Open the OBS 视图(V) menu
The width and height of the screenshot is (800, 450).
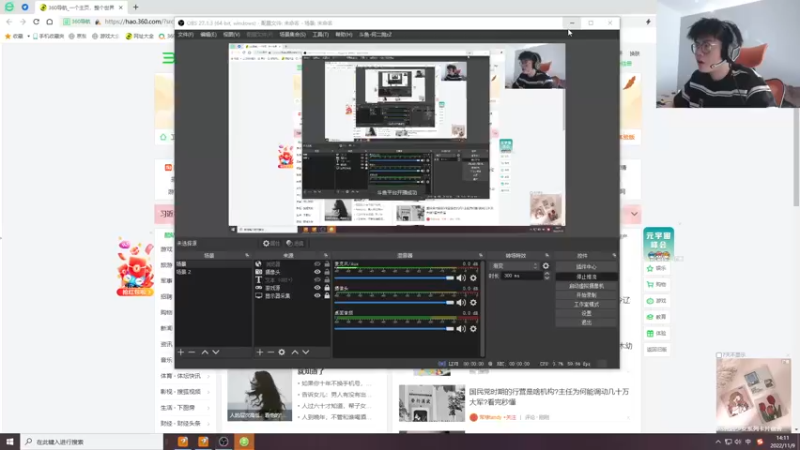231,35
